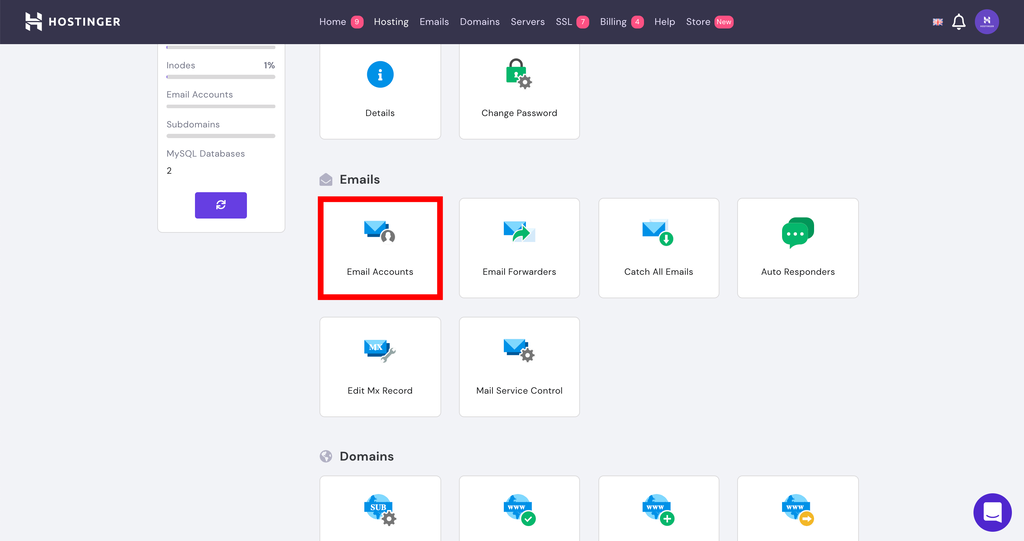Click the notification bell icon
Screen dimensions: 1024x541
[958, 22]
